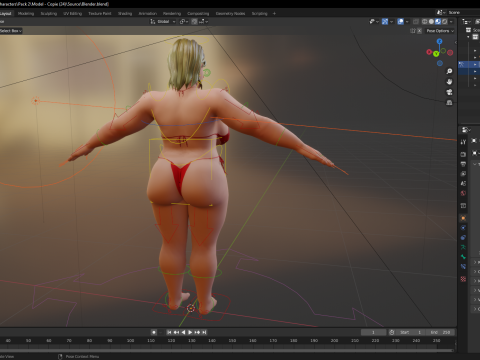Toggle snapping magnet button

pyautogui.click(x=194, y=21)
